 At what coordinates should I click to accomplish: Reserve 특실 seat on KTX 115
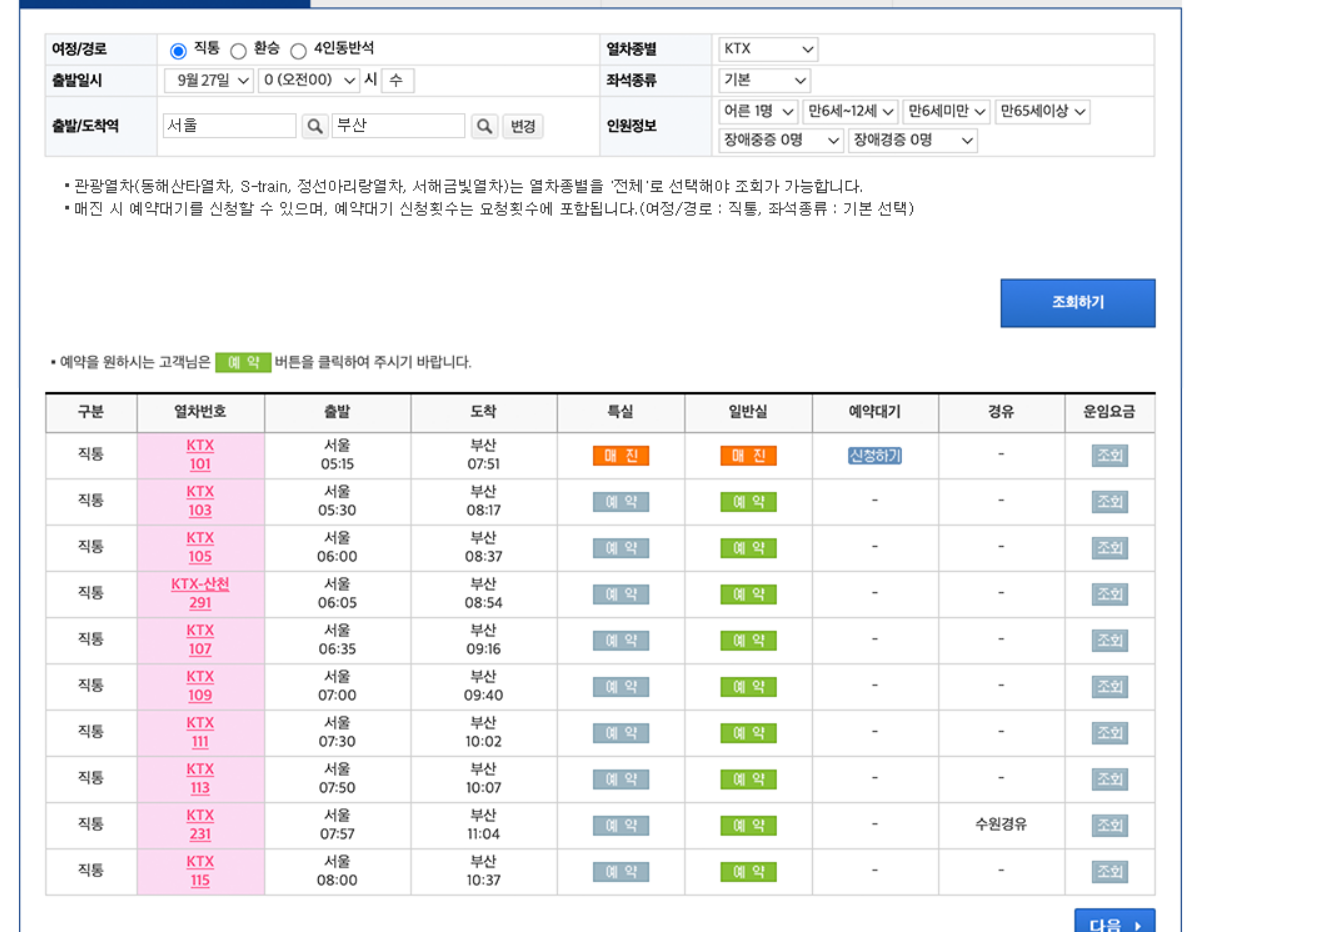(621, 872)
